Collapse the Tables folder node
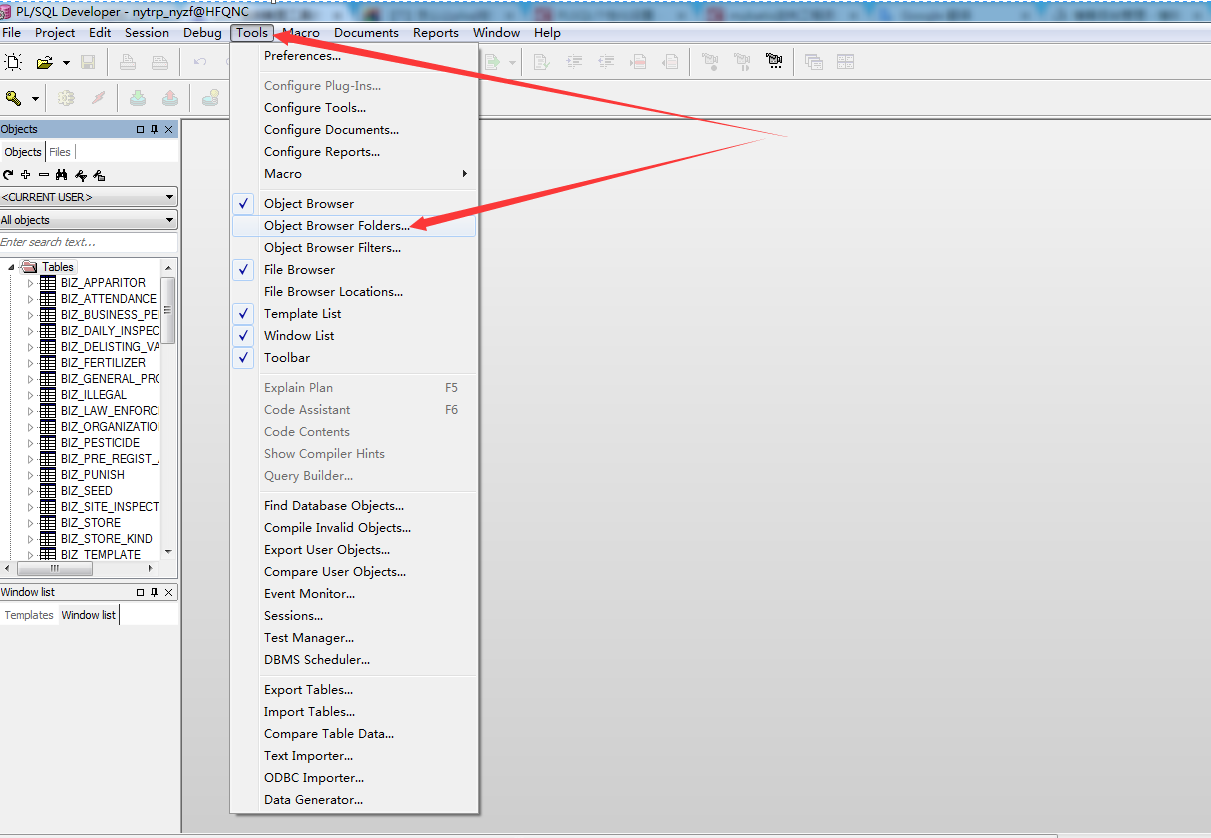The height and width of the screenshot is (838, 1211). pyautogui.click(x=12, y=267)
